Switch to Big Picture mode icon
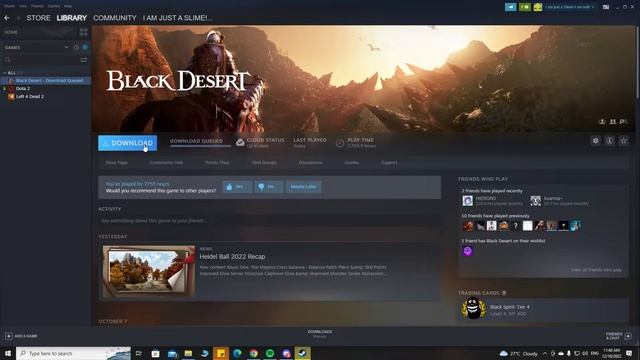The image size is (640, 360). tap(606, 7)
